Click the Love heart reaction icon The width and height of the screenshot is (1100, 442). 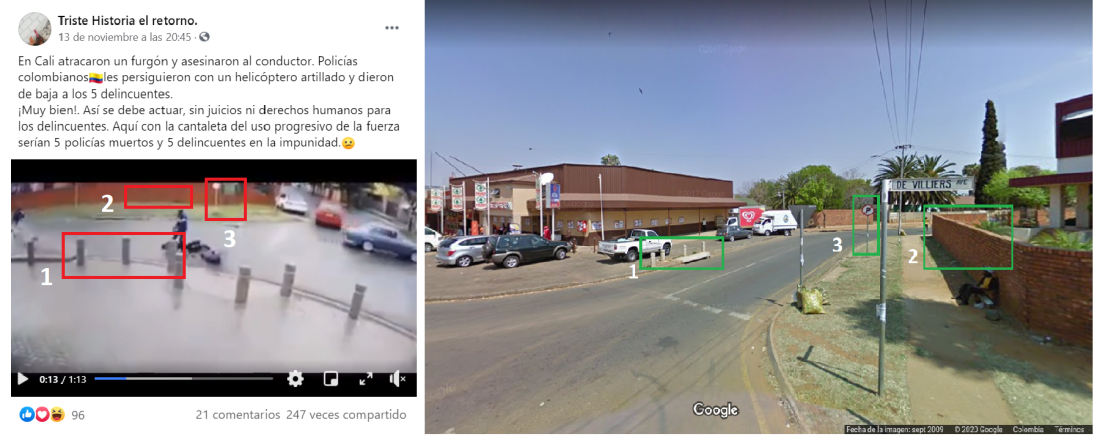[41, 415]
